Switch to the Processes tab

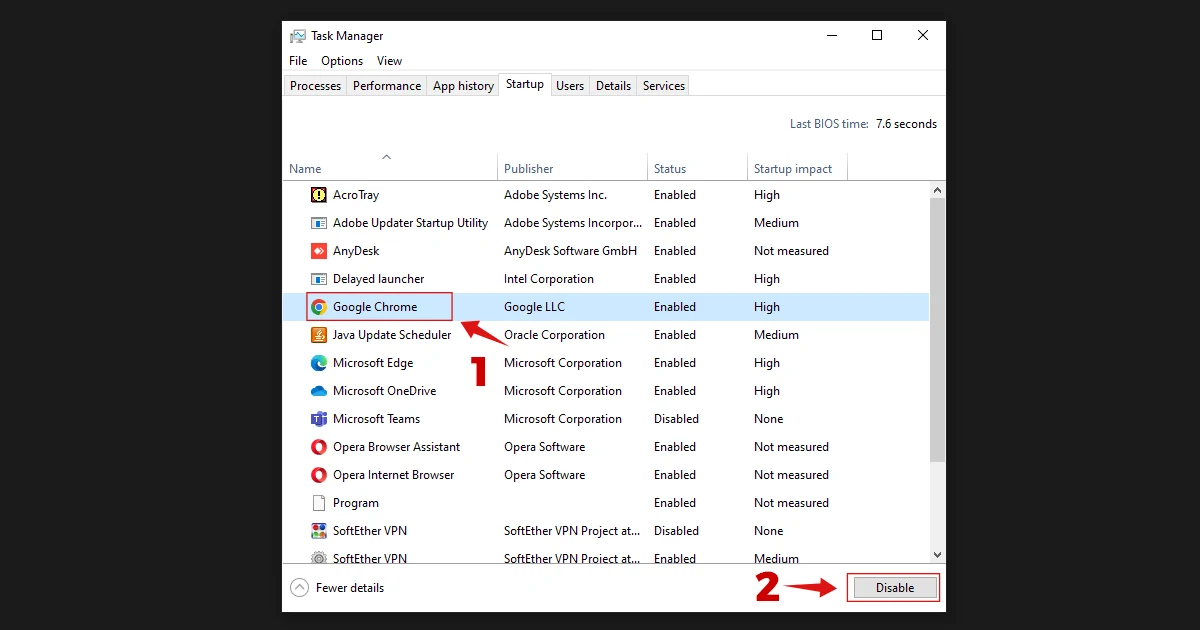316,86
